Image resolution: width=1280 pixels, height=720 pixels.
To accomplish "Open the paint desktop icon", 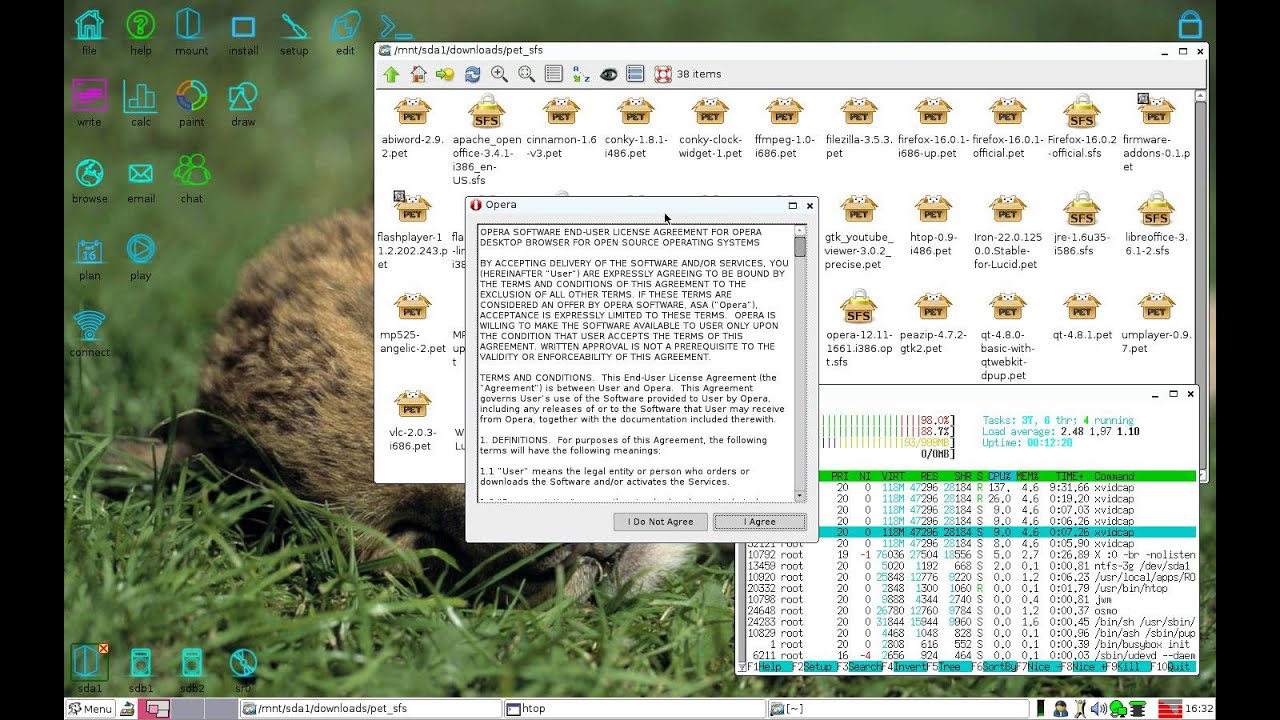I will click(x=191, y=105).
